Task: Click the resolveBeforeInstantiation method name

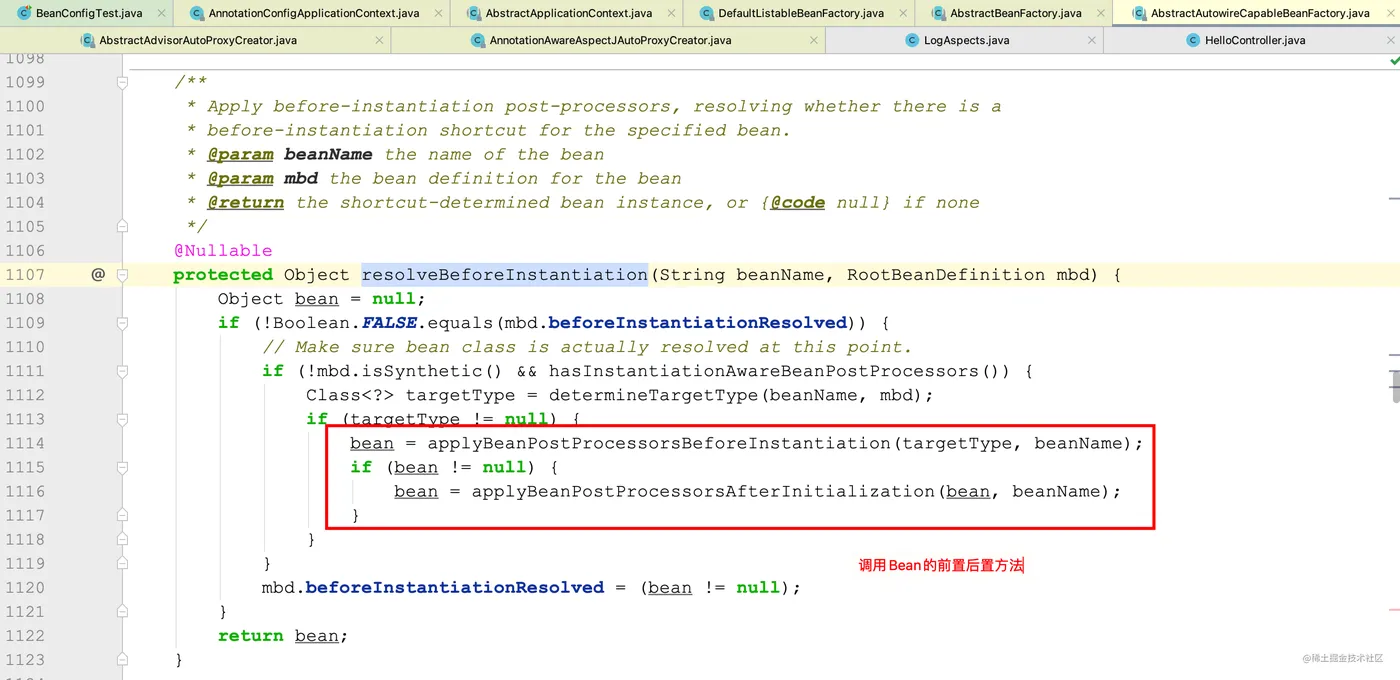Action: (504, 274)
